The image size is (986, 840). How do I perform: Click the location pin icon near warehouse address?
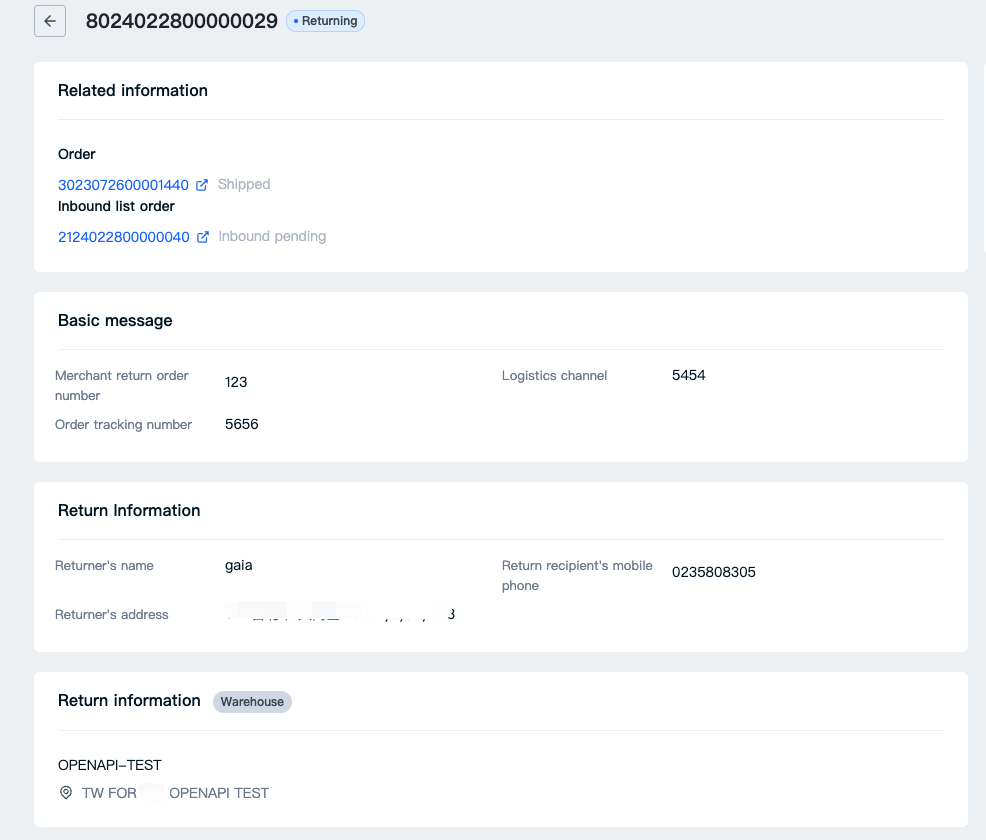pyautogui.click(x=66, y=792)
